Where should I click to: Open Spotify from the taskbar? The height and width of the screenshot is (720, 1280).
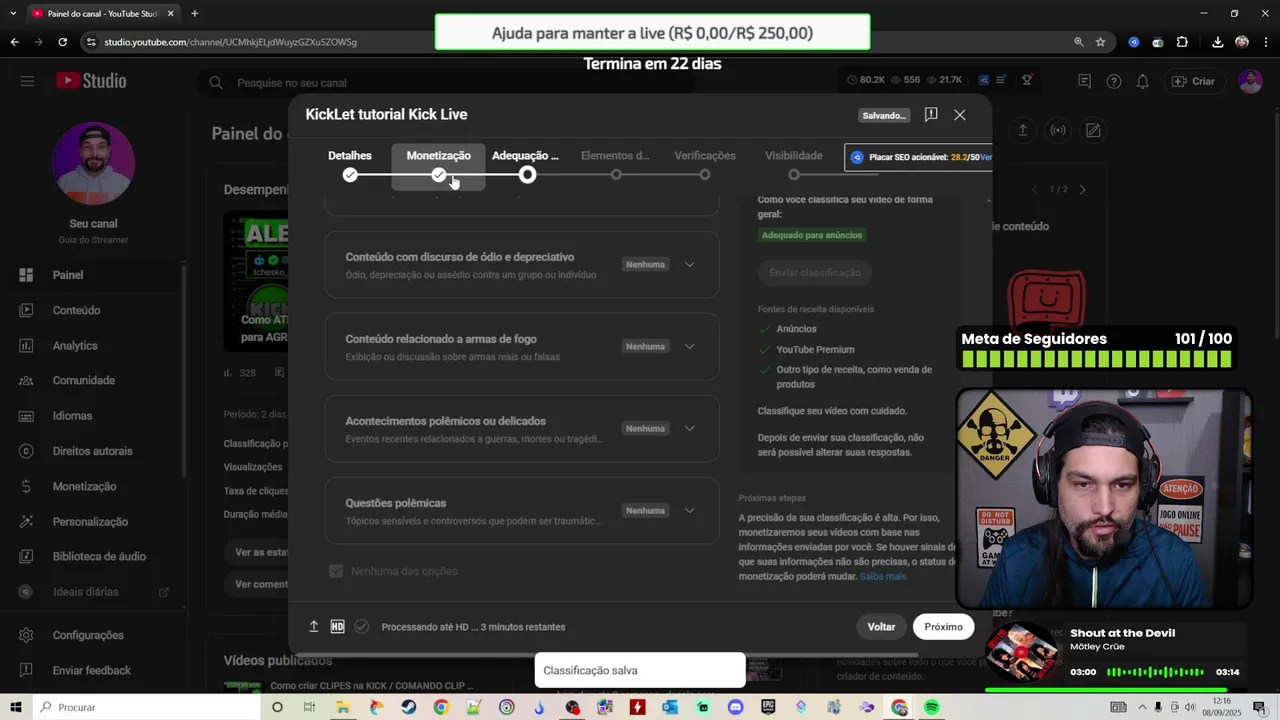coord(931,707)
